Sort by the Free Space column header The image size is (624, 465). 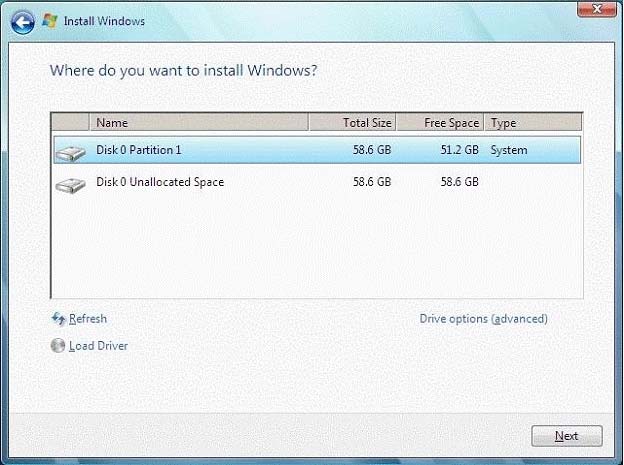440,123
